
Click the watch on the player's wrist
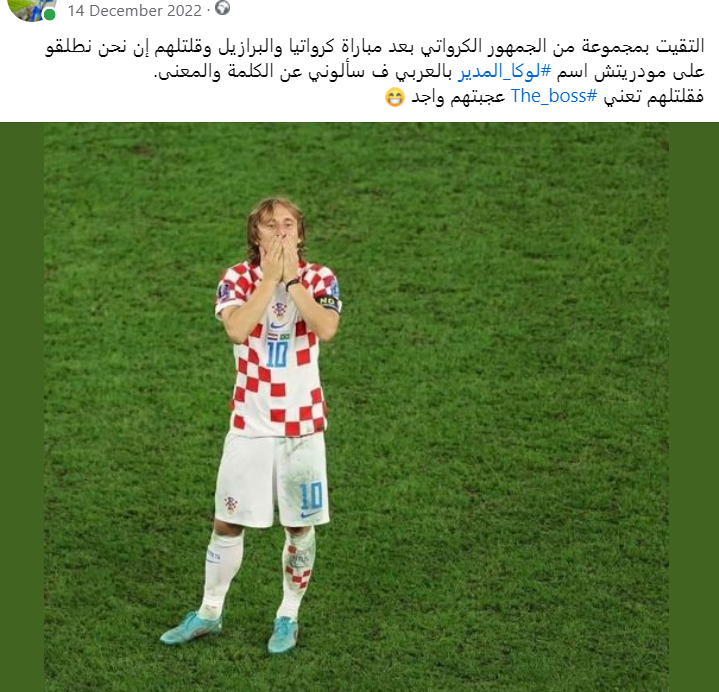[293, 284]
